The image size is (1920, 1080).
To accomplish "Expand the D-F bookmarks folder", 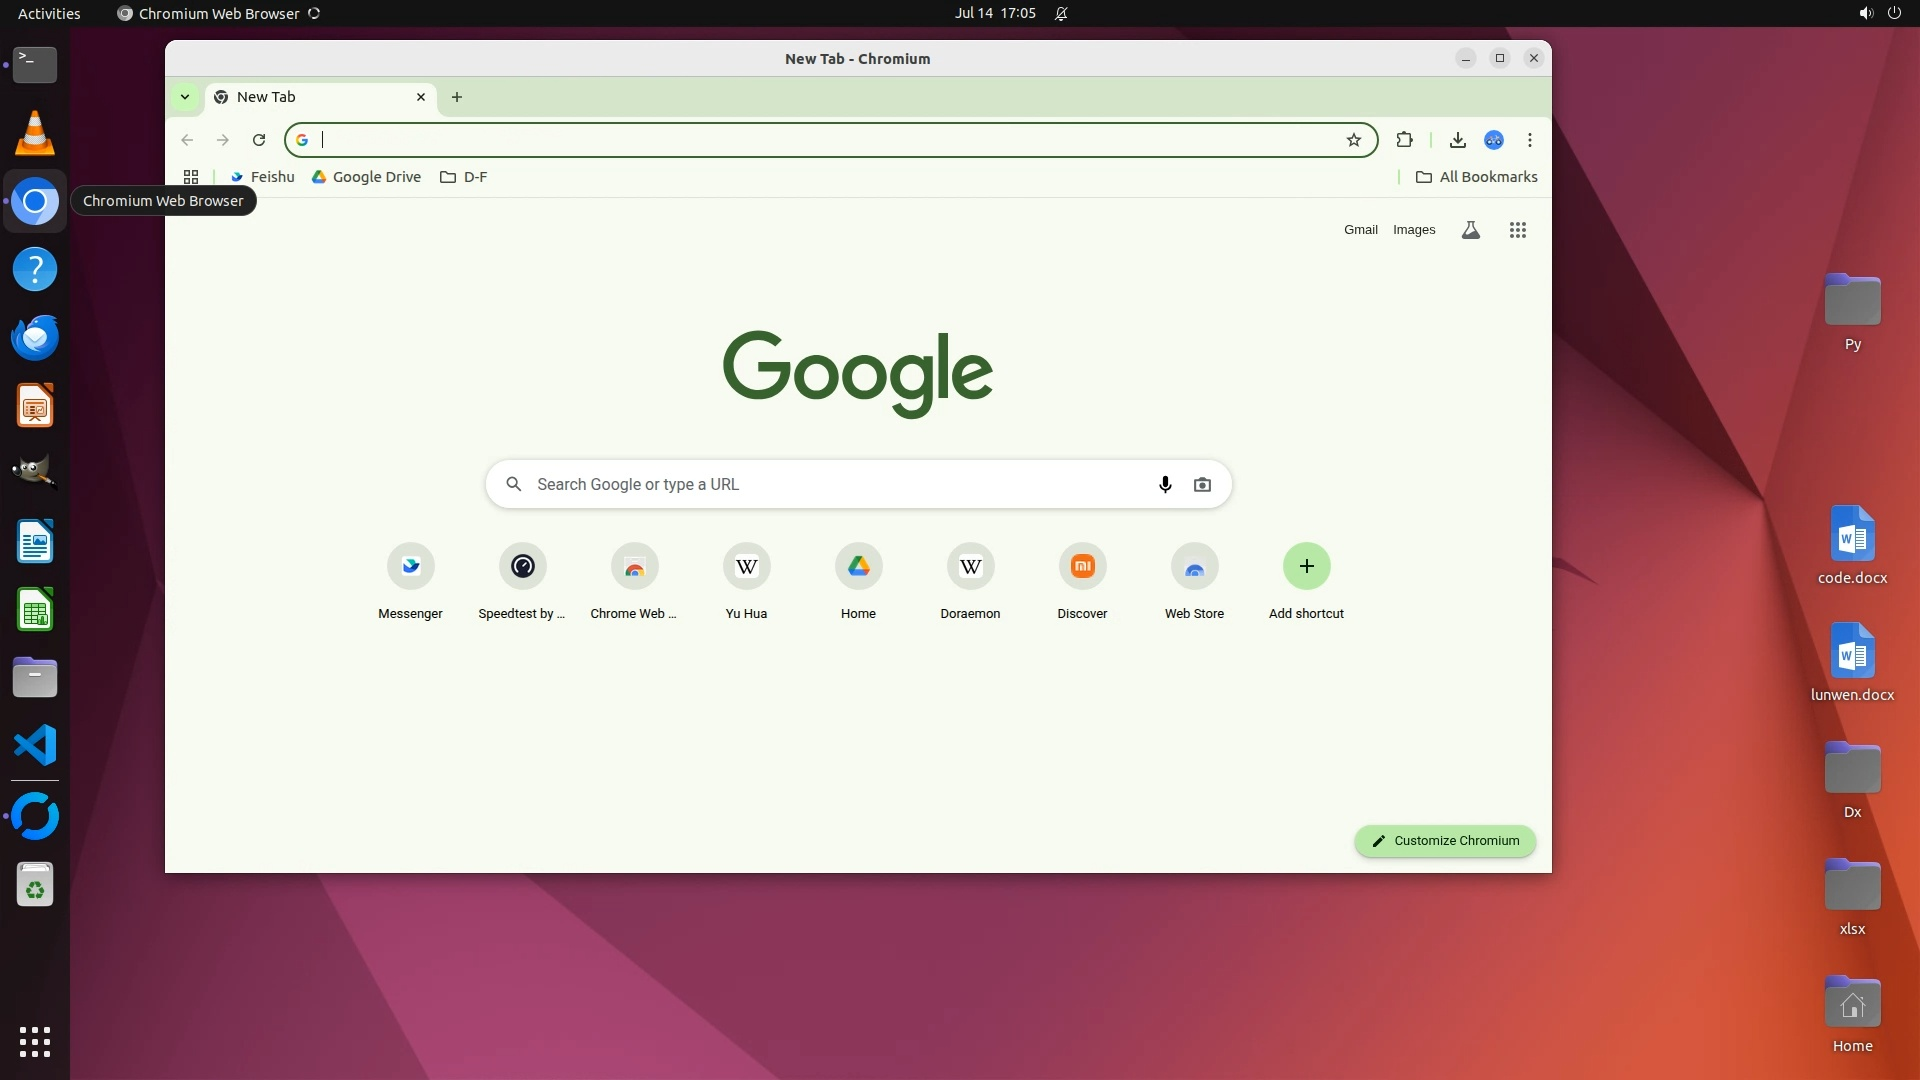I will [x=464, y=177].
